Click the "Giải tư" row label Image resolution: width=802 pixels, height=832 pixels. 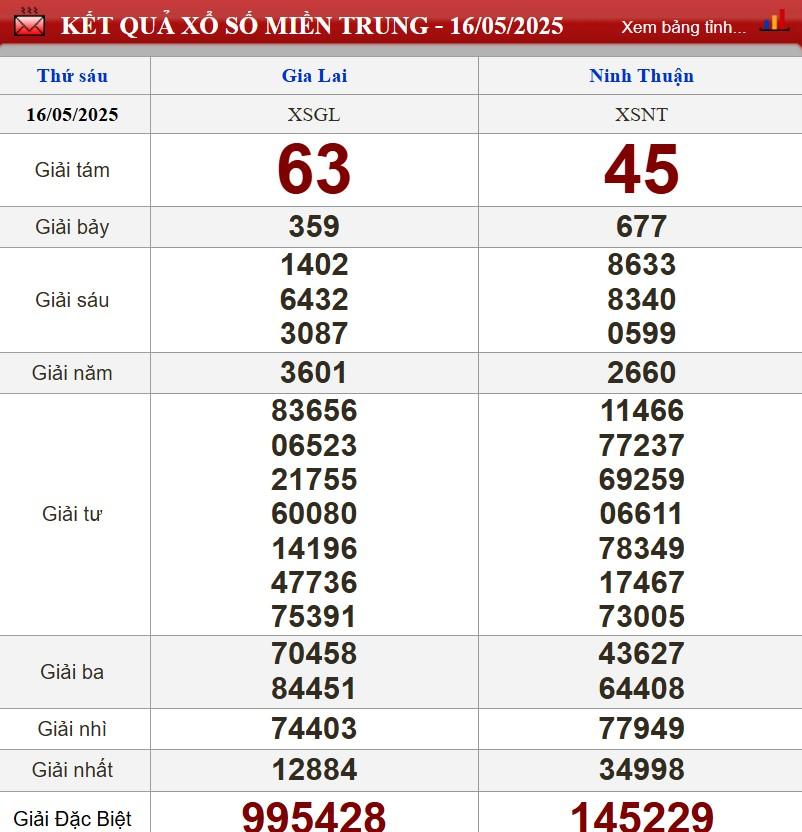tap(72, 514)
